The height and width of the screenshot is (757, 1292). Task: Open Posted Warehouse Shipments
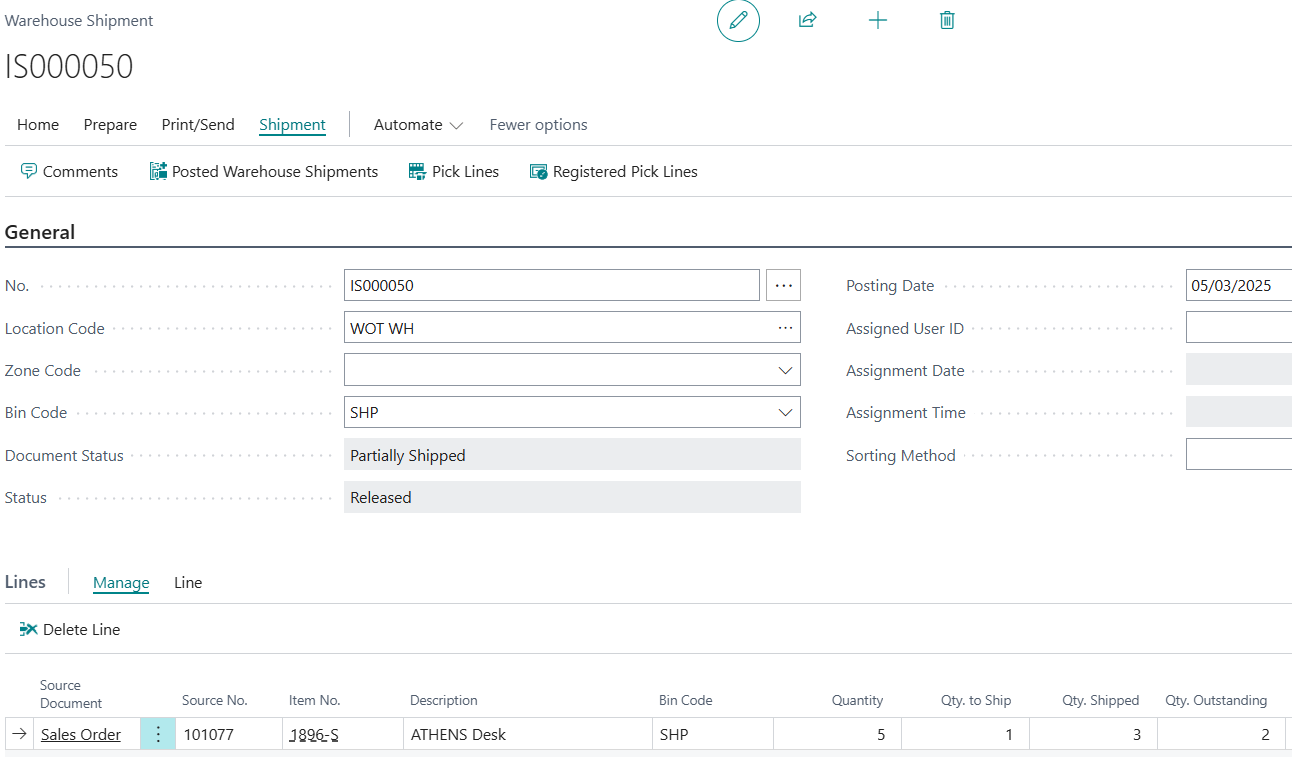[x=264, y=172]
